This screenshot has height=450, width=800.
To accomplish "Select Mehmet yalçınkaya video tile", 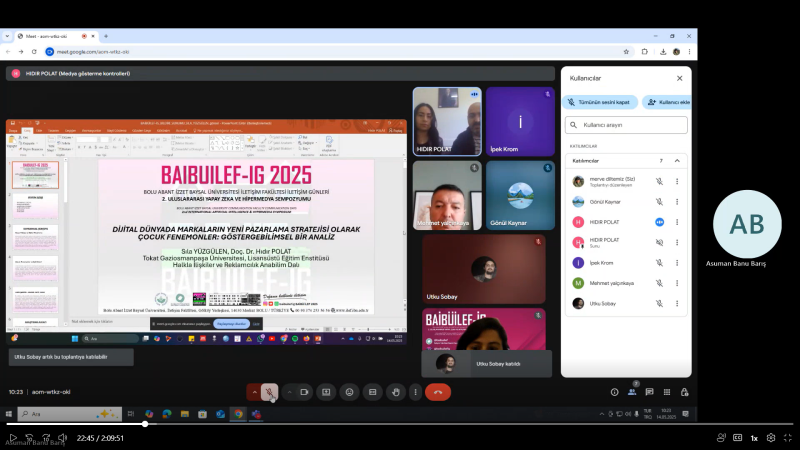I will click(447, 195).
